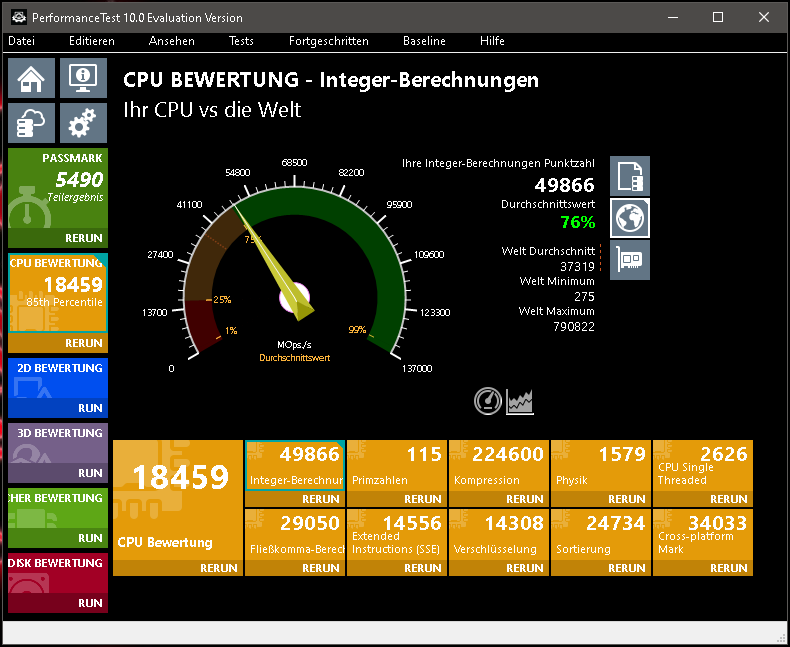
Task: Select the world globe comparison icon
Action: [630, 218]
